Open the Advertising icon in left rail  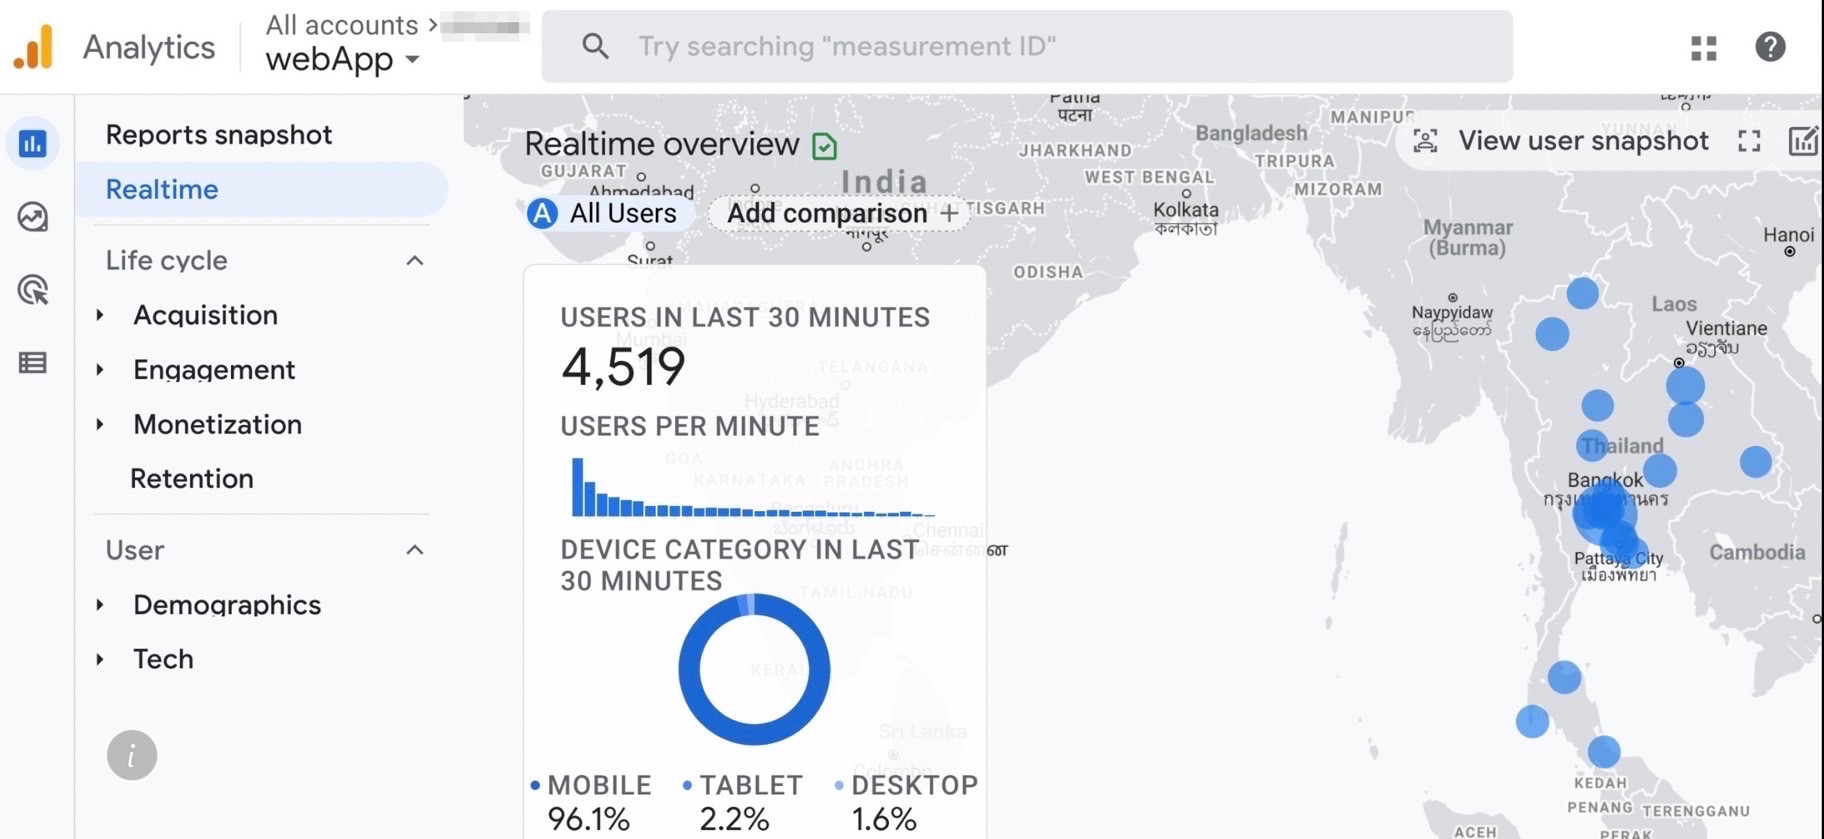[33, 290]
